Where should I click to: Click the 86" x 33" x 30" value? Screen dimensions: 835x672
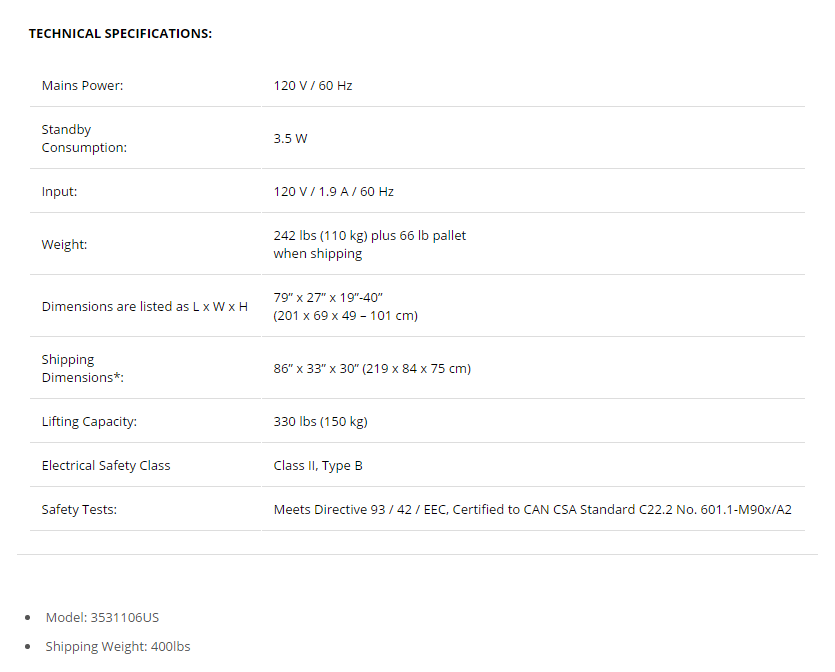coord(372,368)
